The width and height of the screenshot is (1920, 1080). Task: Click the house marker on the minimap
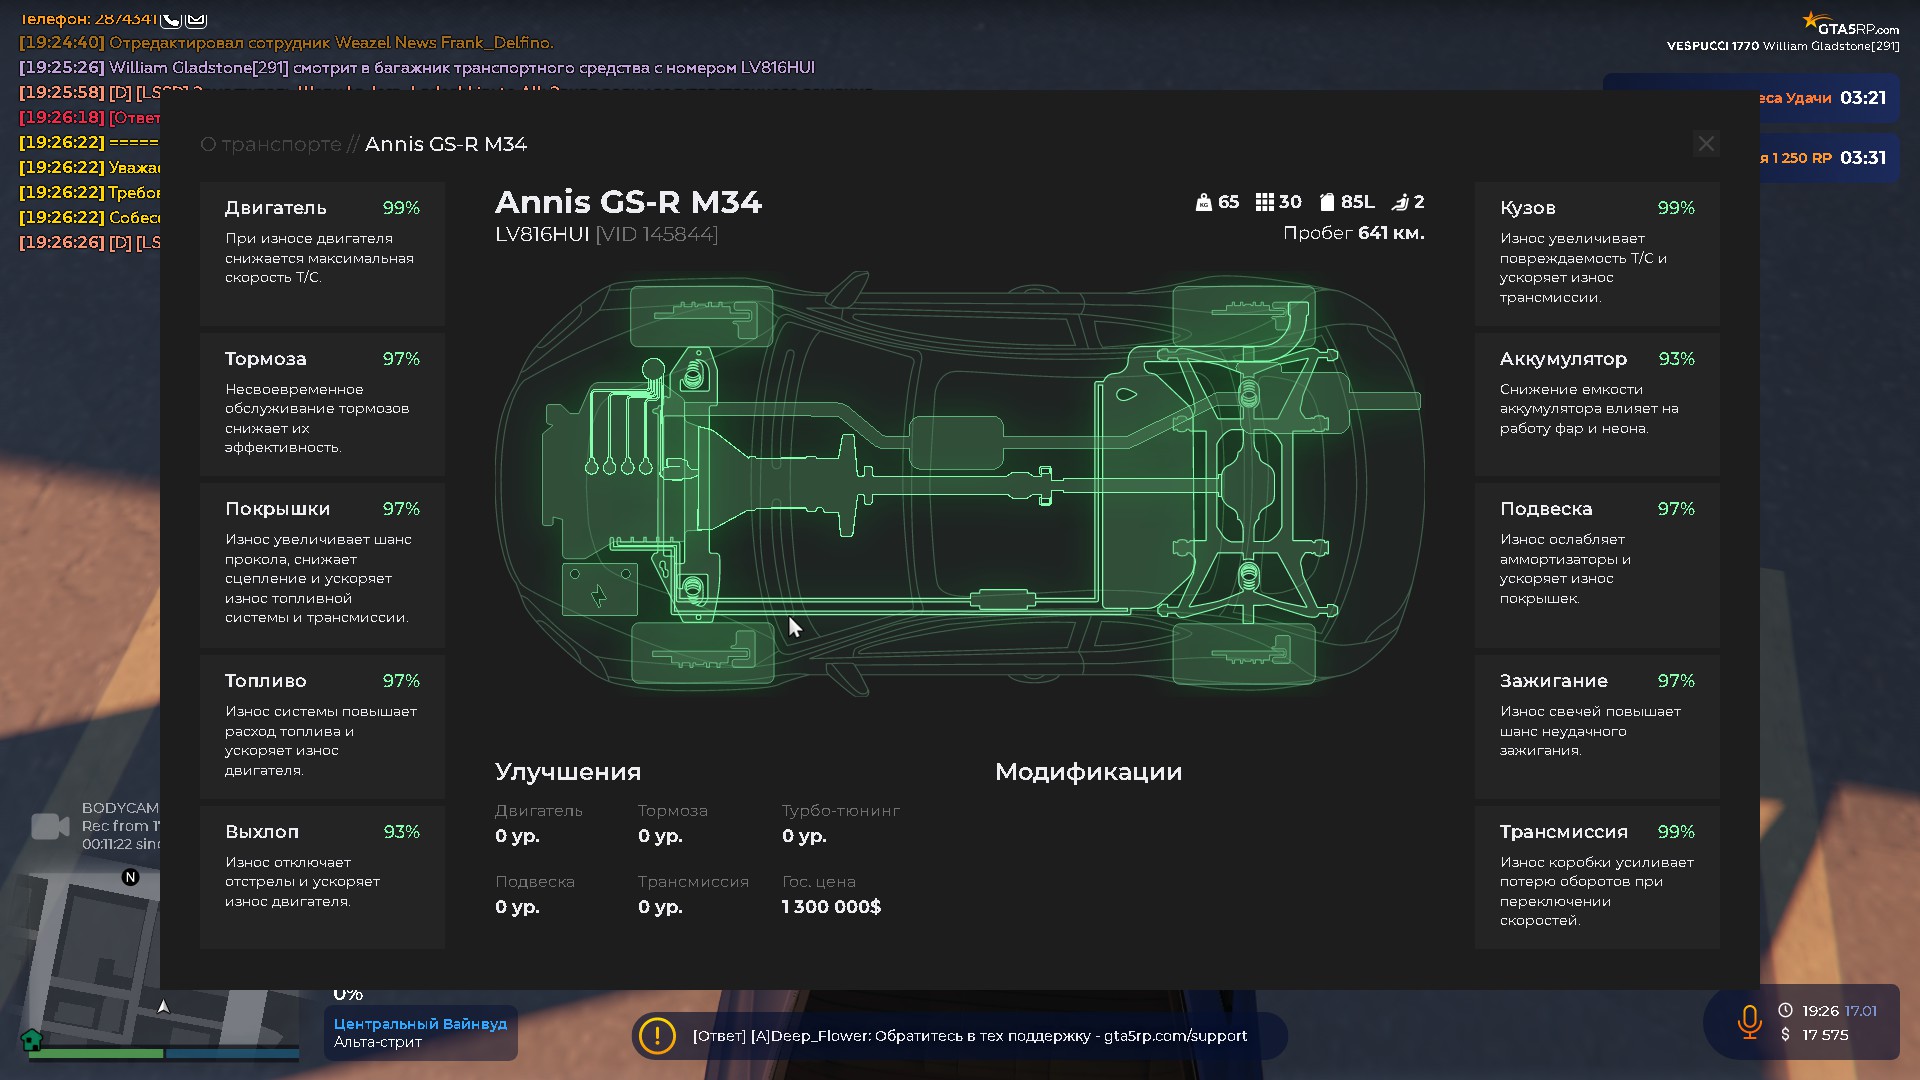pos(31,1039)
